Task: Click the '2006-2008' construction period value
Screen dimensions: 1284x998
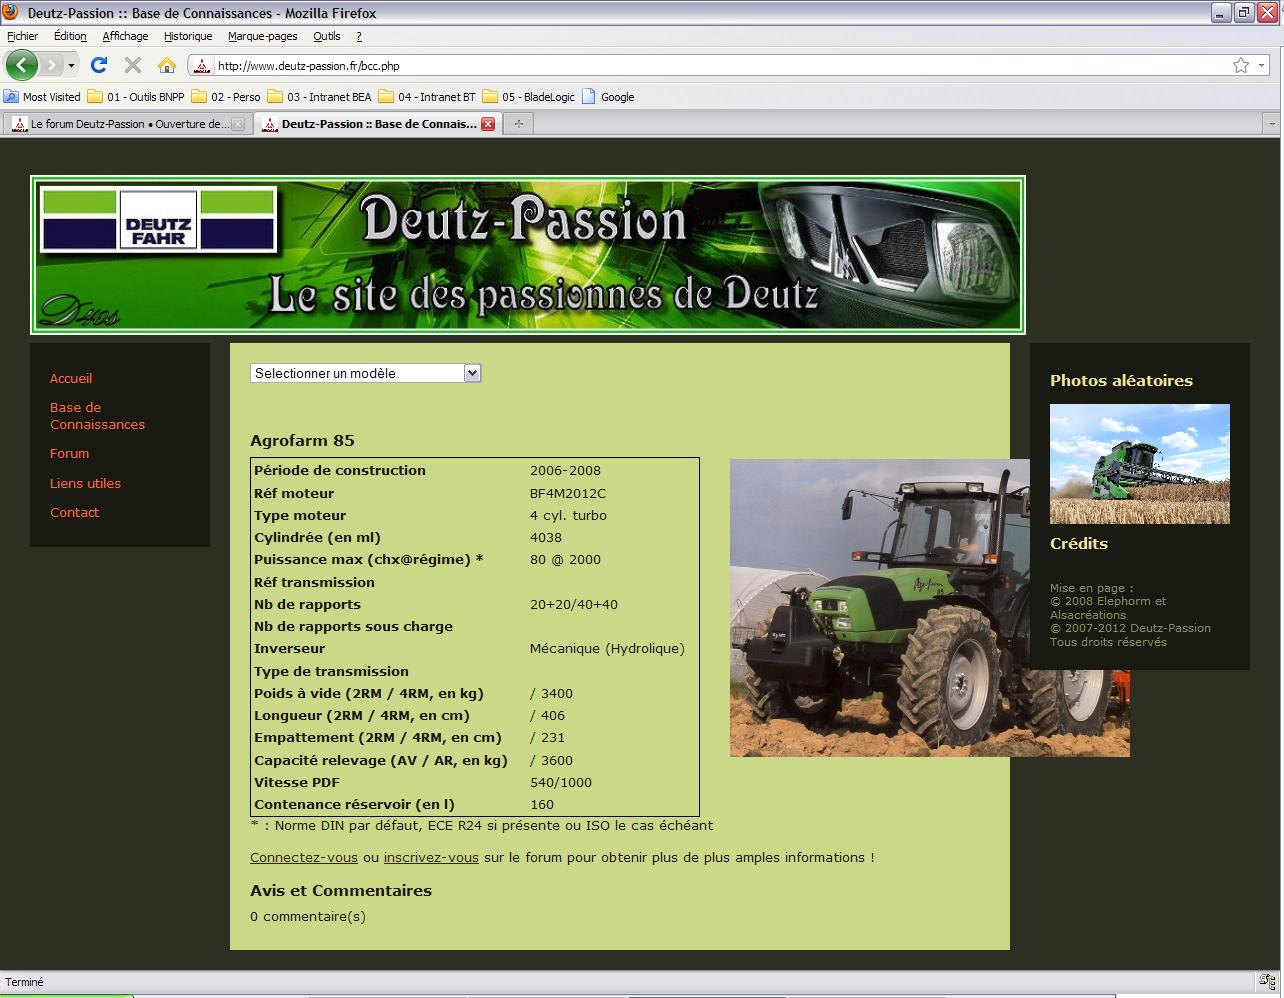Action: point(565,470)
